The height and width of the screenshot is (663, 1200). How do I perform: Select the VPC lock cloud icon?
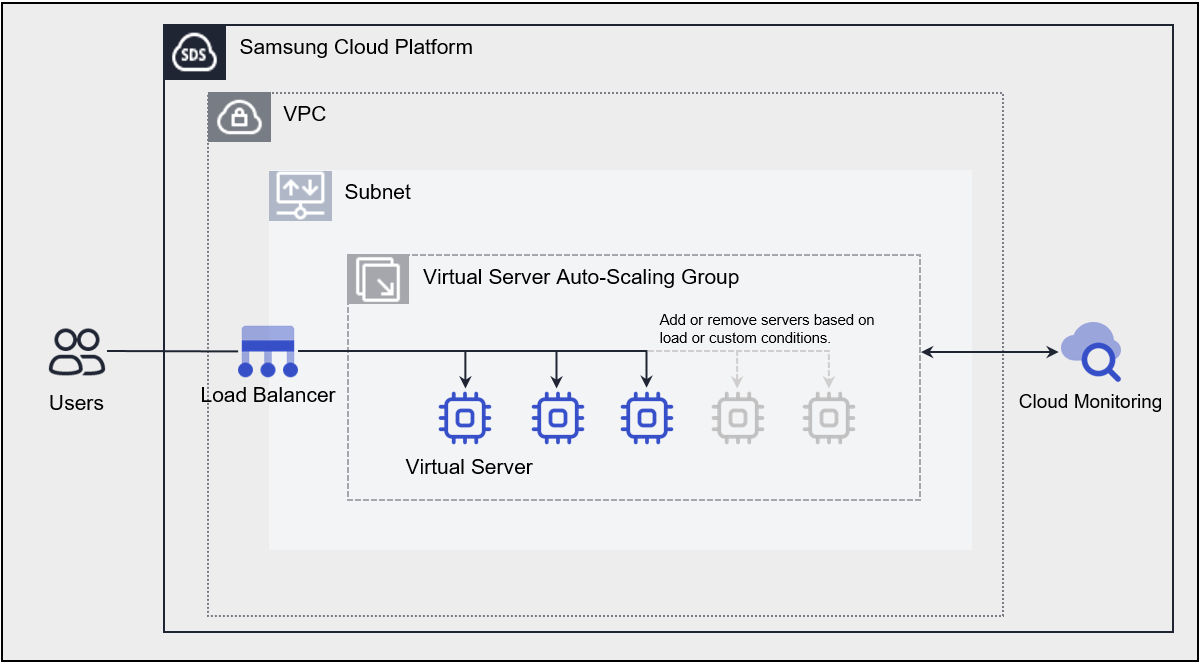point(239,117)
